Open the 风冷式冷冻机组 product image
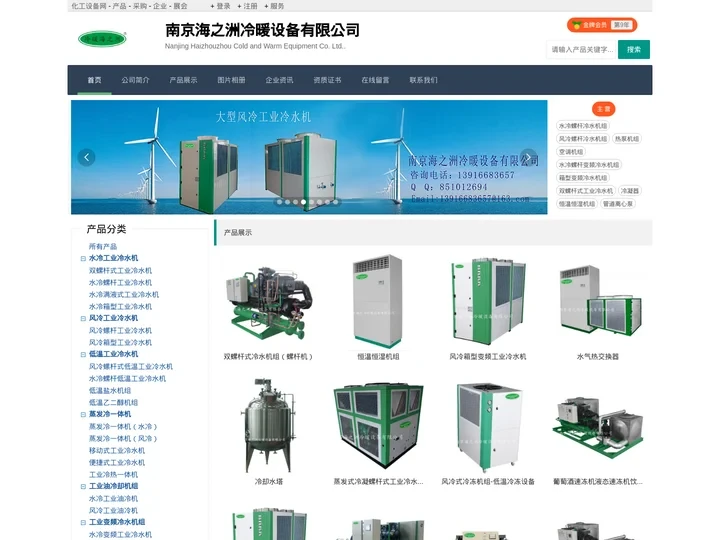Viewport: 720px width, 540px height. (x=488, y=427)
